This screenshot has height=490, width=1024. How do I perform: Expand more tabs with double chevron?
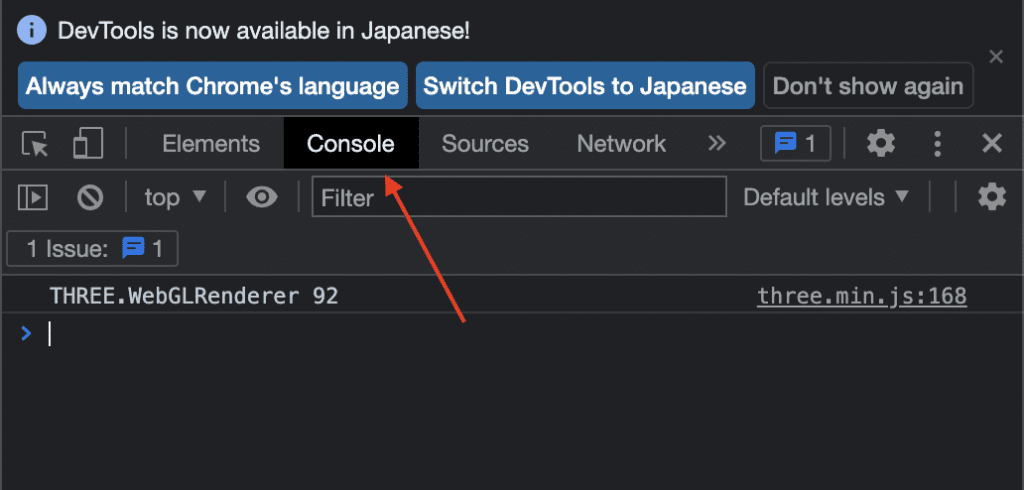[717, 143]
